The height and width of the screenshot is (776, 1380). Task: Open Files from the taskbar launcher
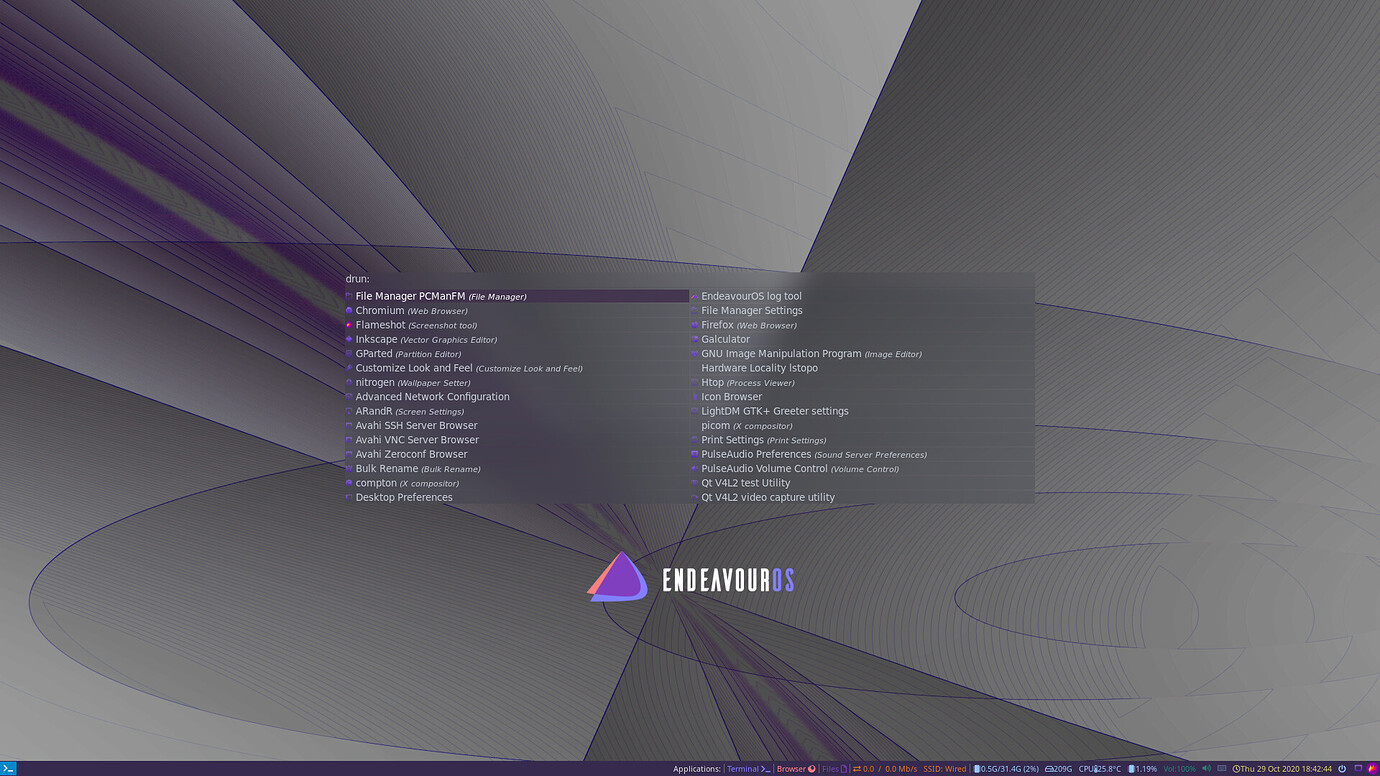[x=833, y=769]
